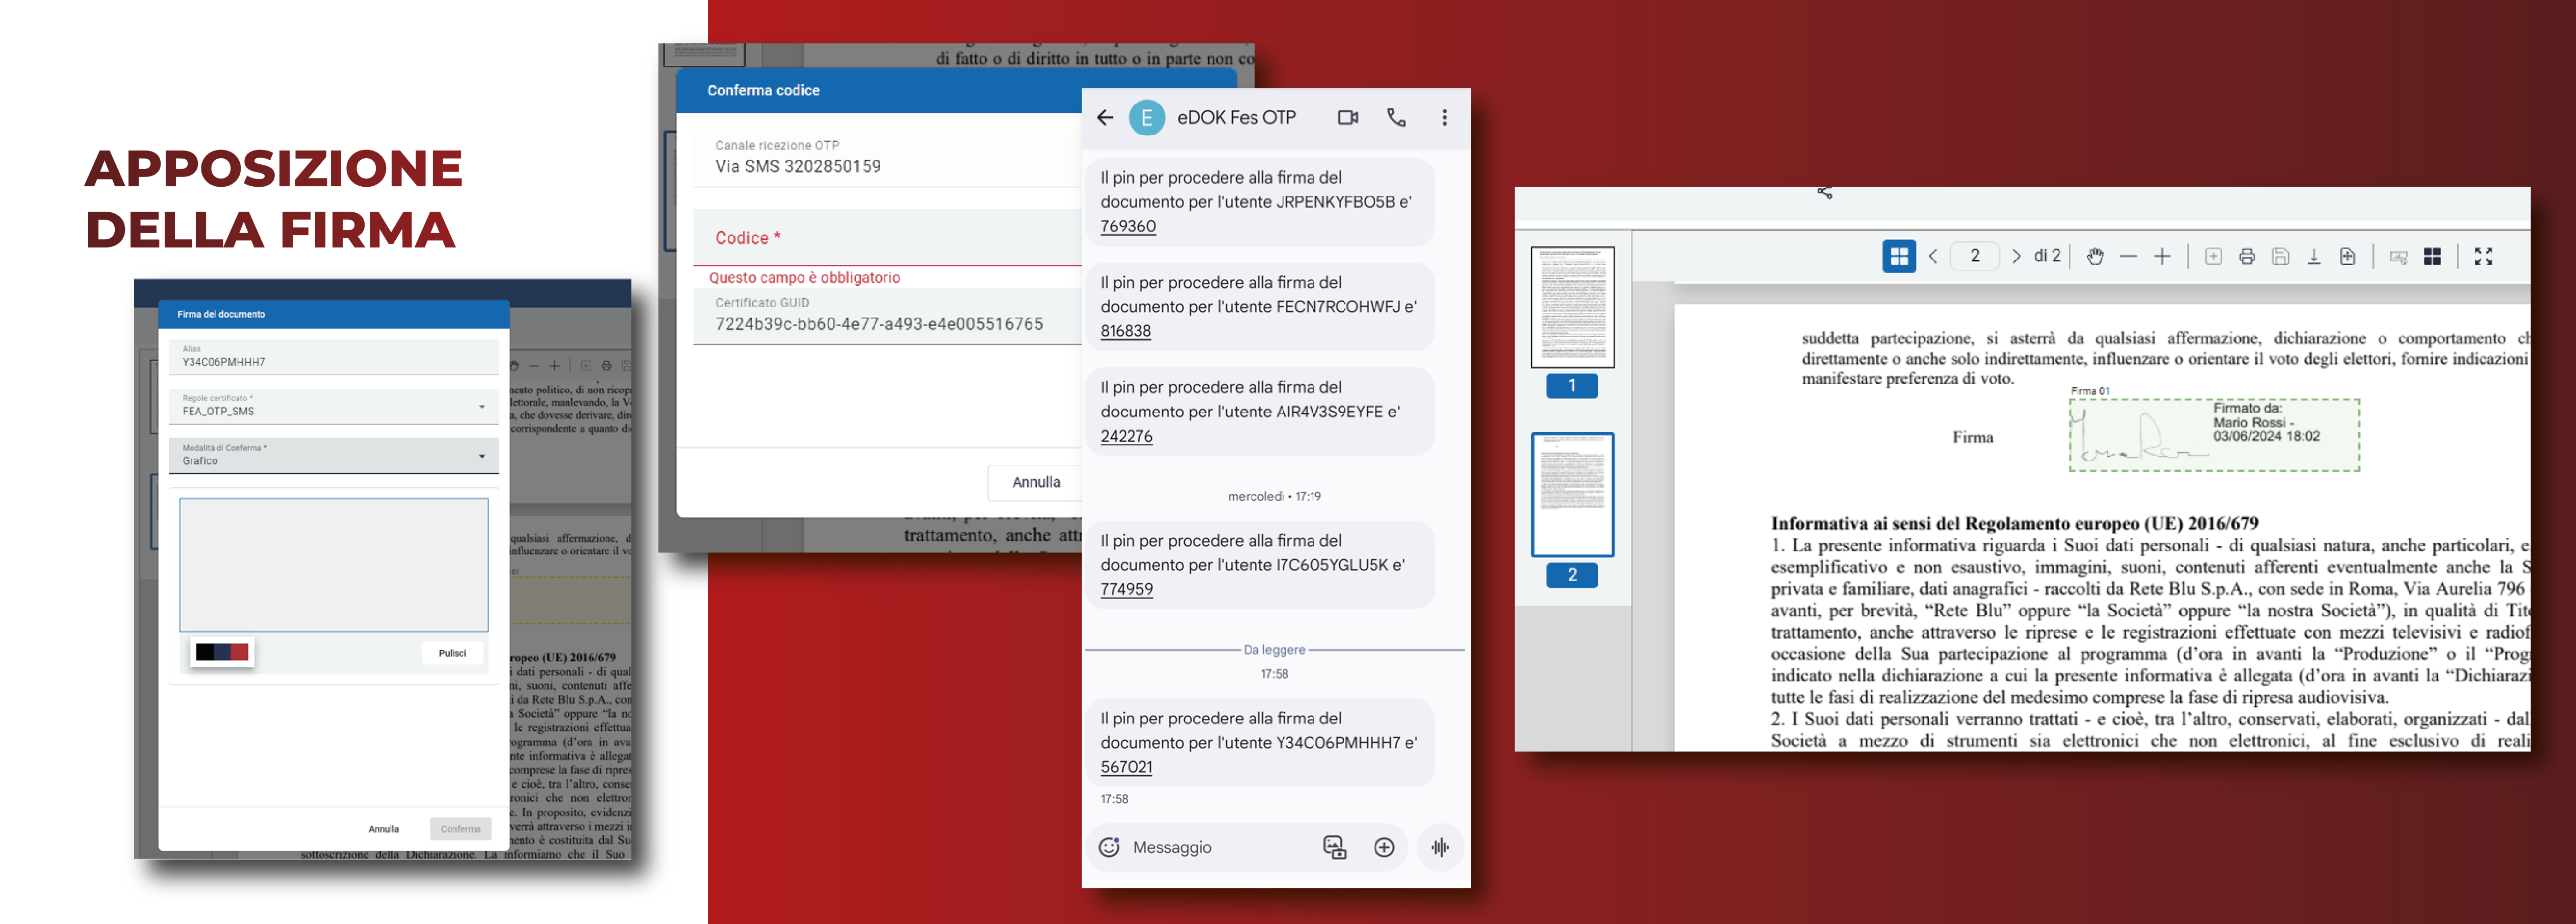Start voice message recording
Image resolution: width=2576 pixels, height=924 pixels.
pyautogui.click(x=1440, y=848)
